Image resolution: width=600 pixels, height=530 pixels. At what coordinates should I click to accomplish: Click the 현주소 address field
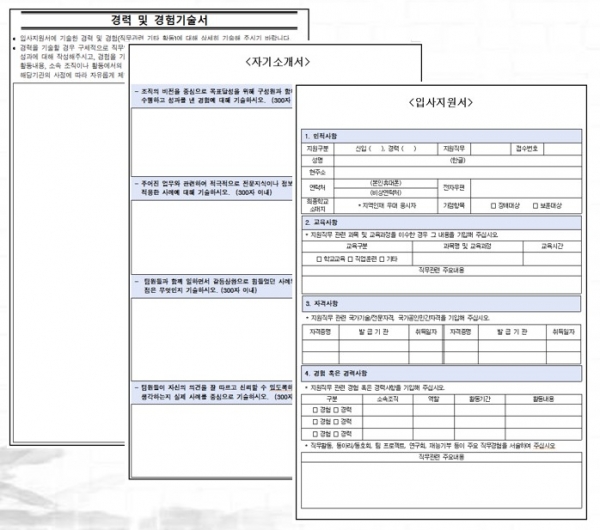point(457,173)
